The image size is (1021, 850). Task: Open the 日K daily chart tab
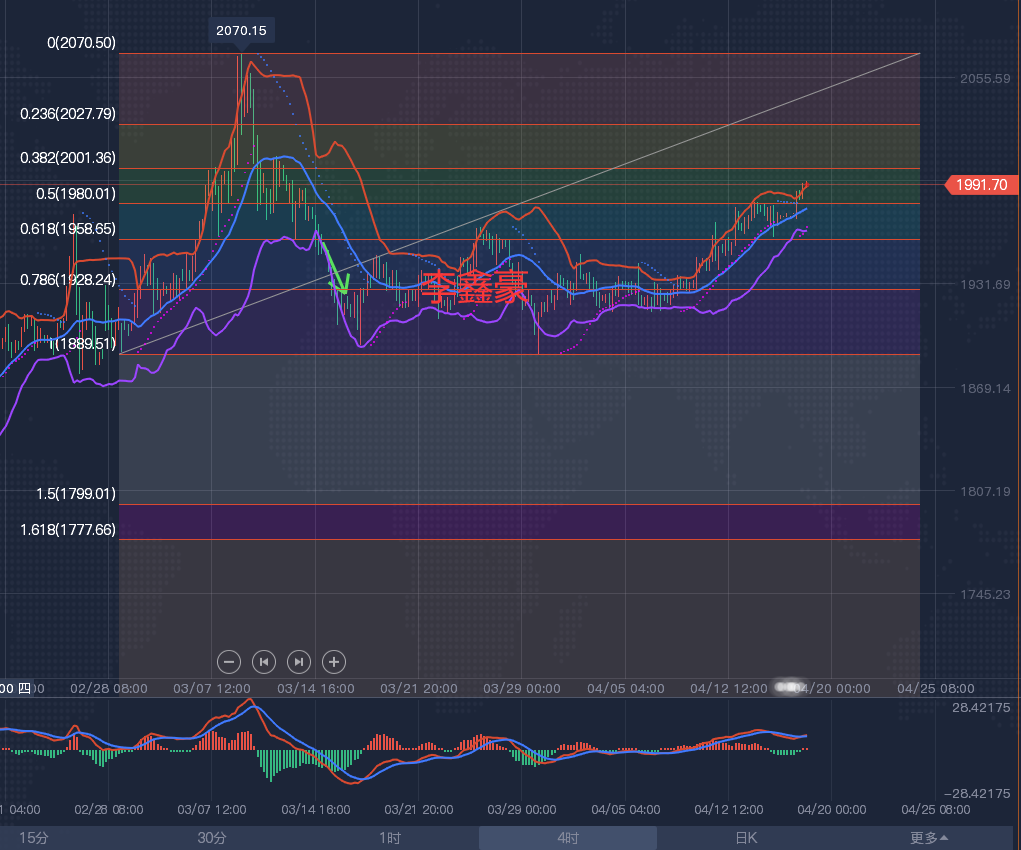pos(746,838)
